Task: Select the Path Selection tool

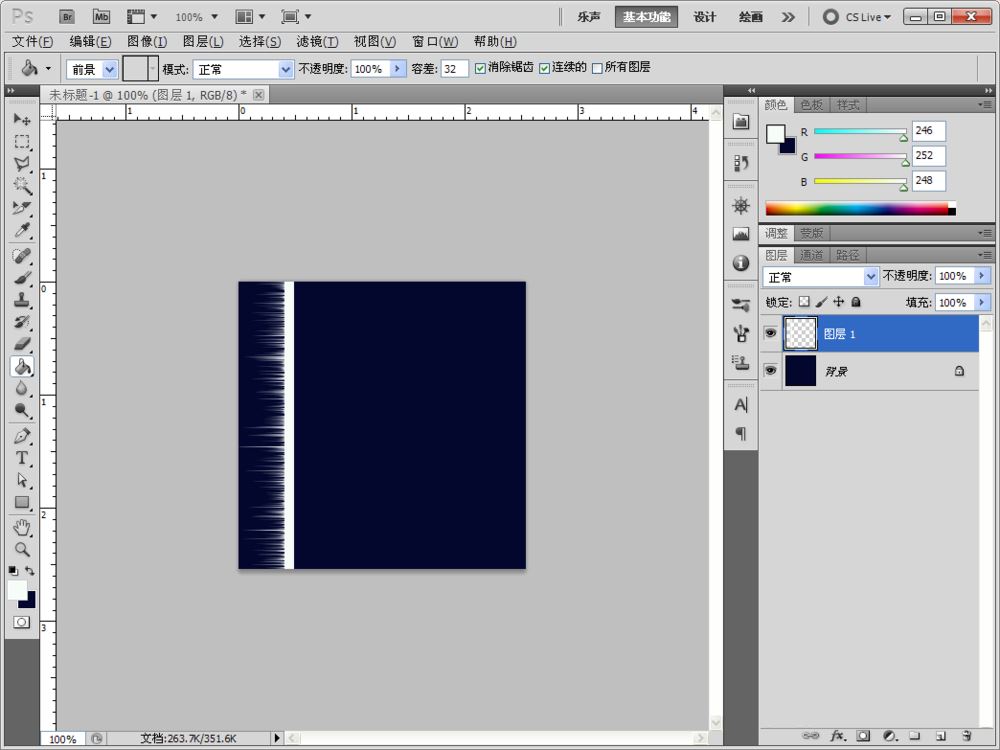Action: pyautogui.click(x=22, y=480)
